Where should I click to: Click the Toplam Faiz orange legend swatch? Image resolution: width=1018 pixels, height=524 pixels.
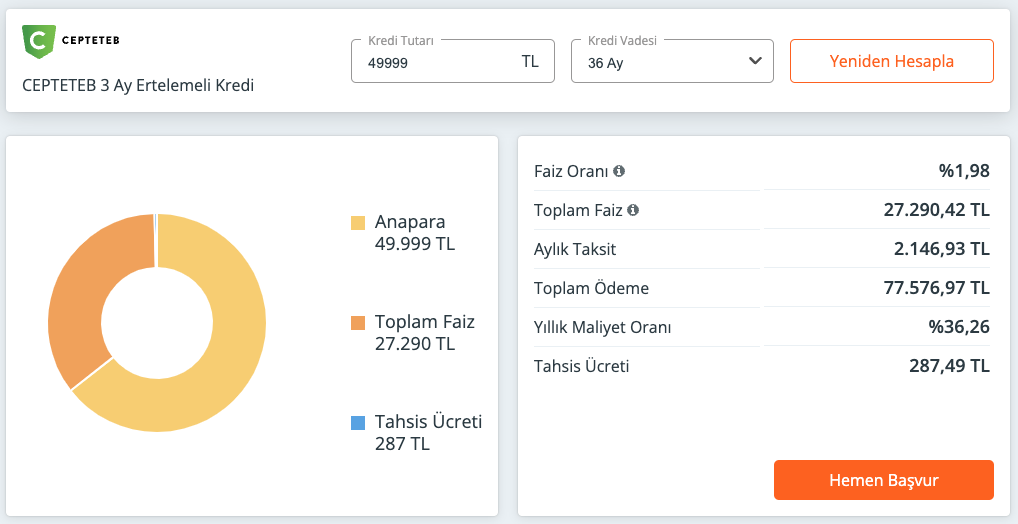click(x=358, y=323)
